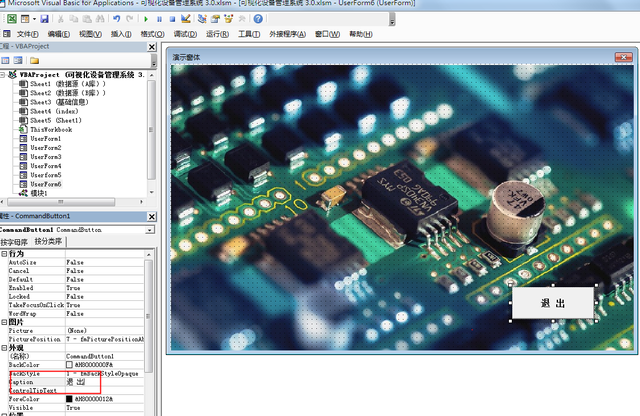Screen dimensions: 640x416
Task: Open the 外接程序(A) menu
Action: (x=287, y=34)
